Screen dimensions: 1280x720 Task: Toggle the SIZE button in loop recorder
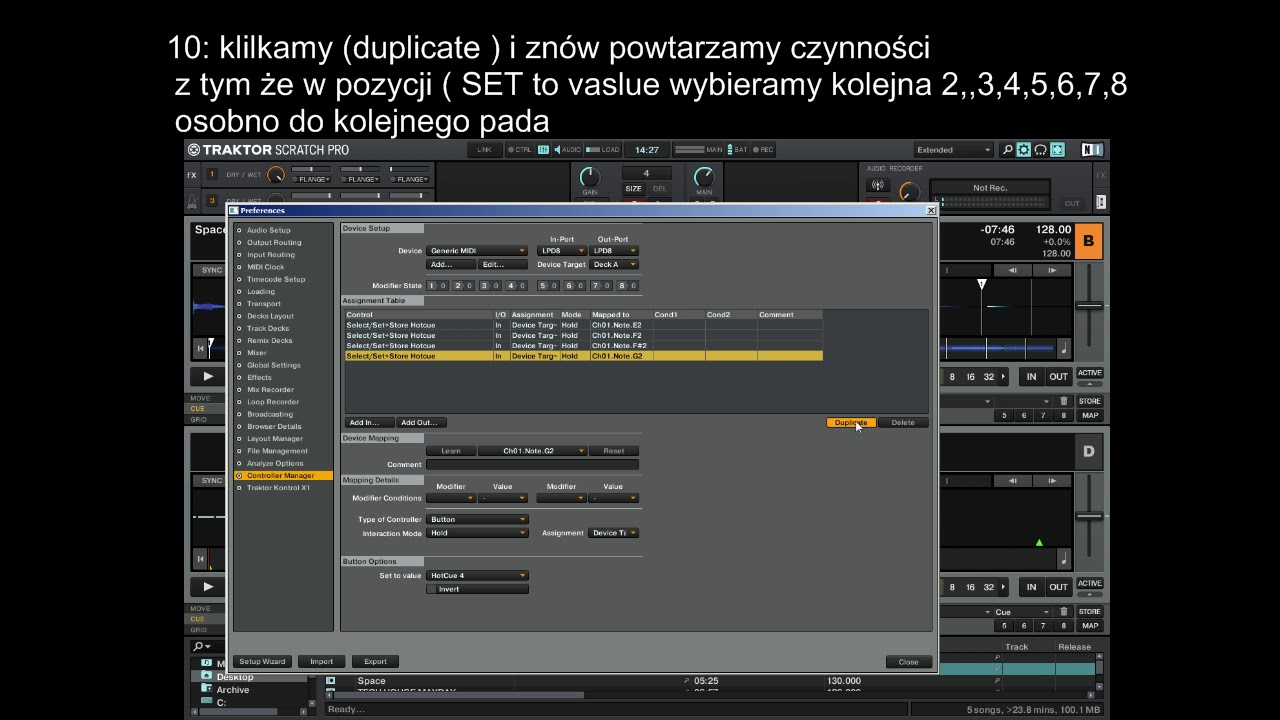tap(633, 188)
